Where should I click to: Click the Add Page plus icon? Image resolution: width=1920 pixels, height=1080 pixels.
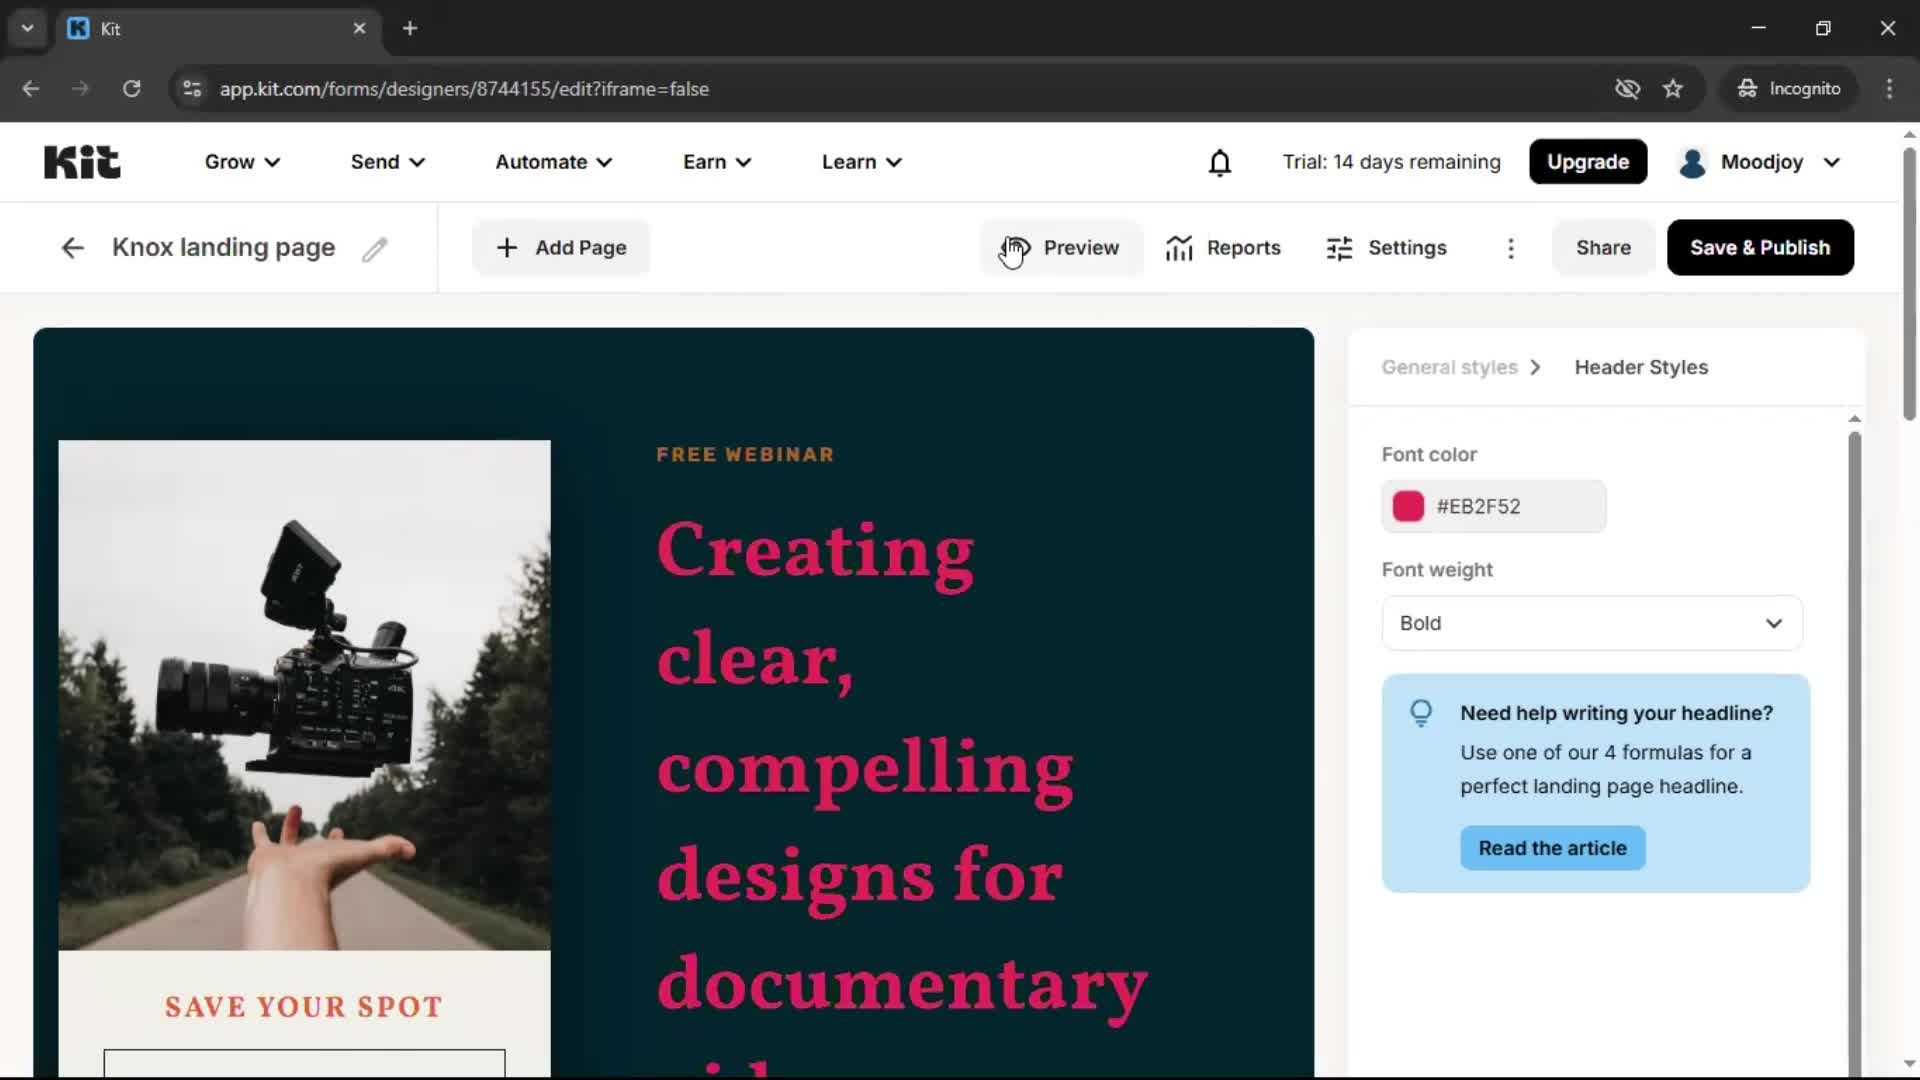pos(507,247)
